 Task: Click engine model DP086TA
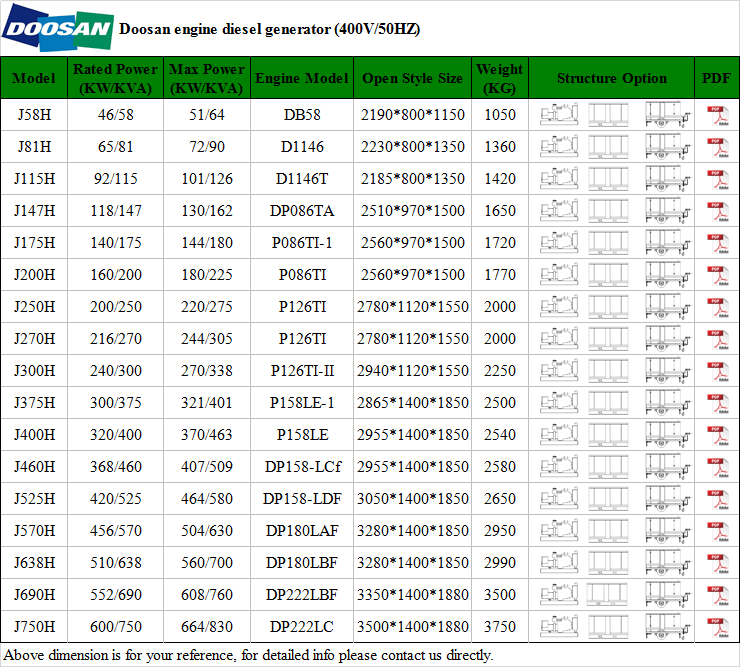[x=302, y=211]
